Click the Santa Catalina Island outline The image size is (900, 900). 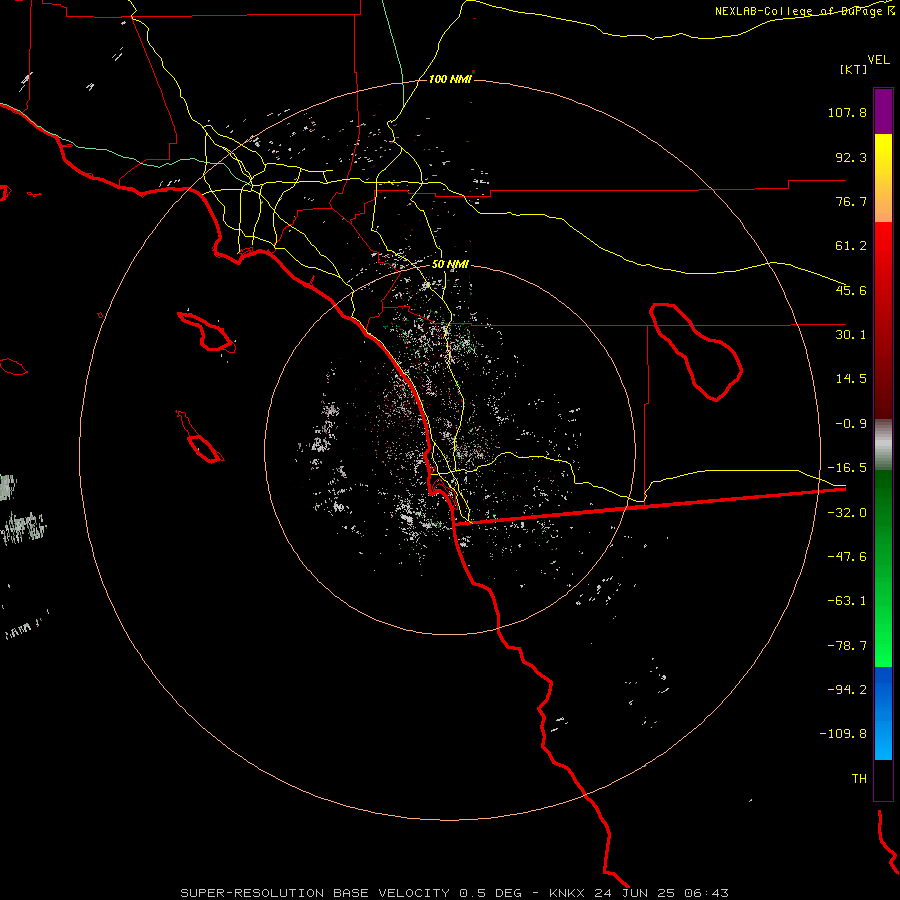(x=207, y=332)
